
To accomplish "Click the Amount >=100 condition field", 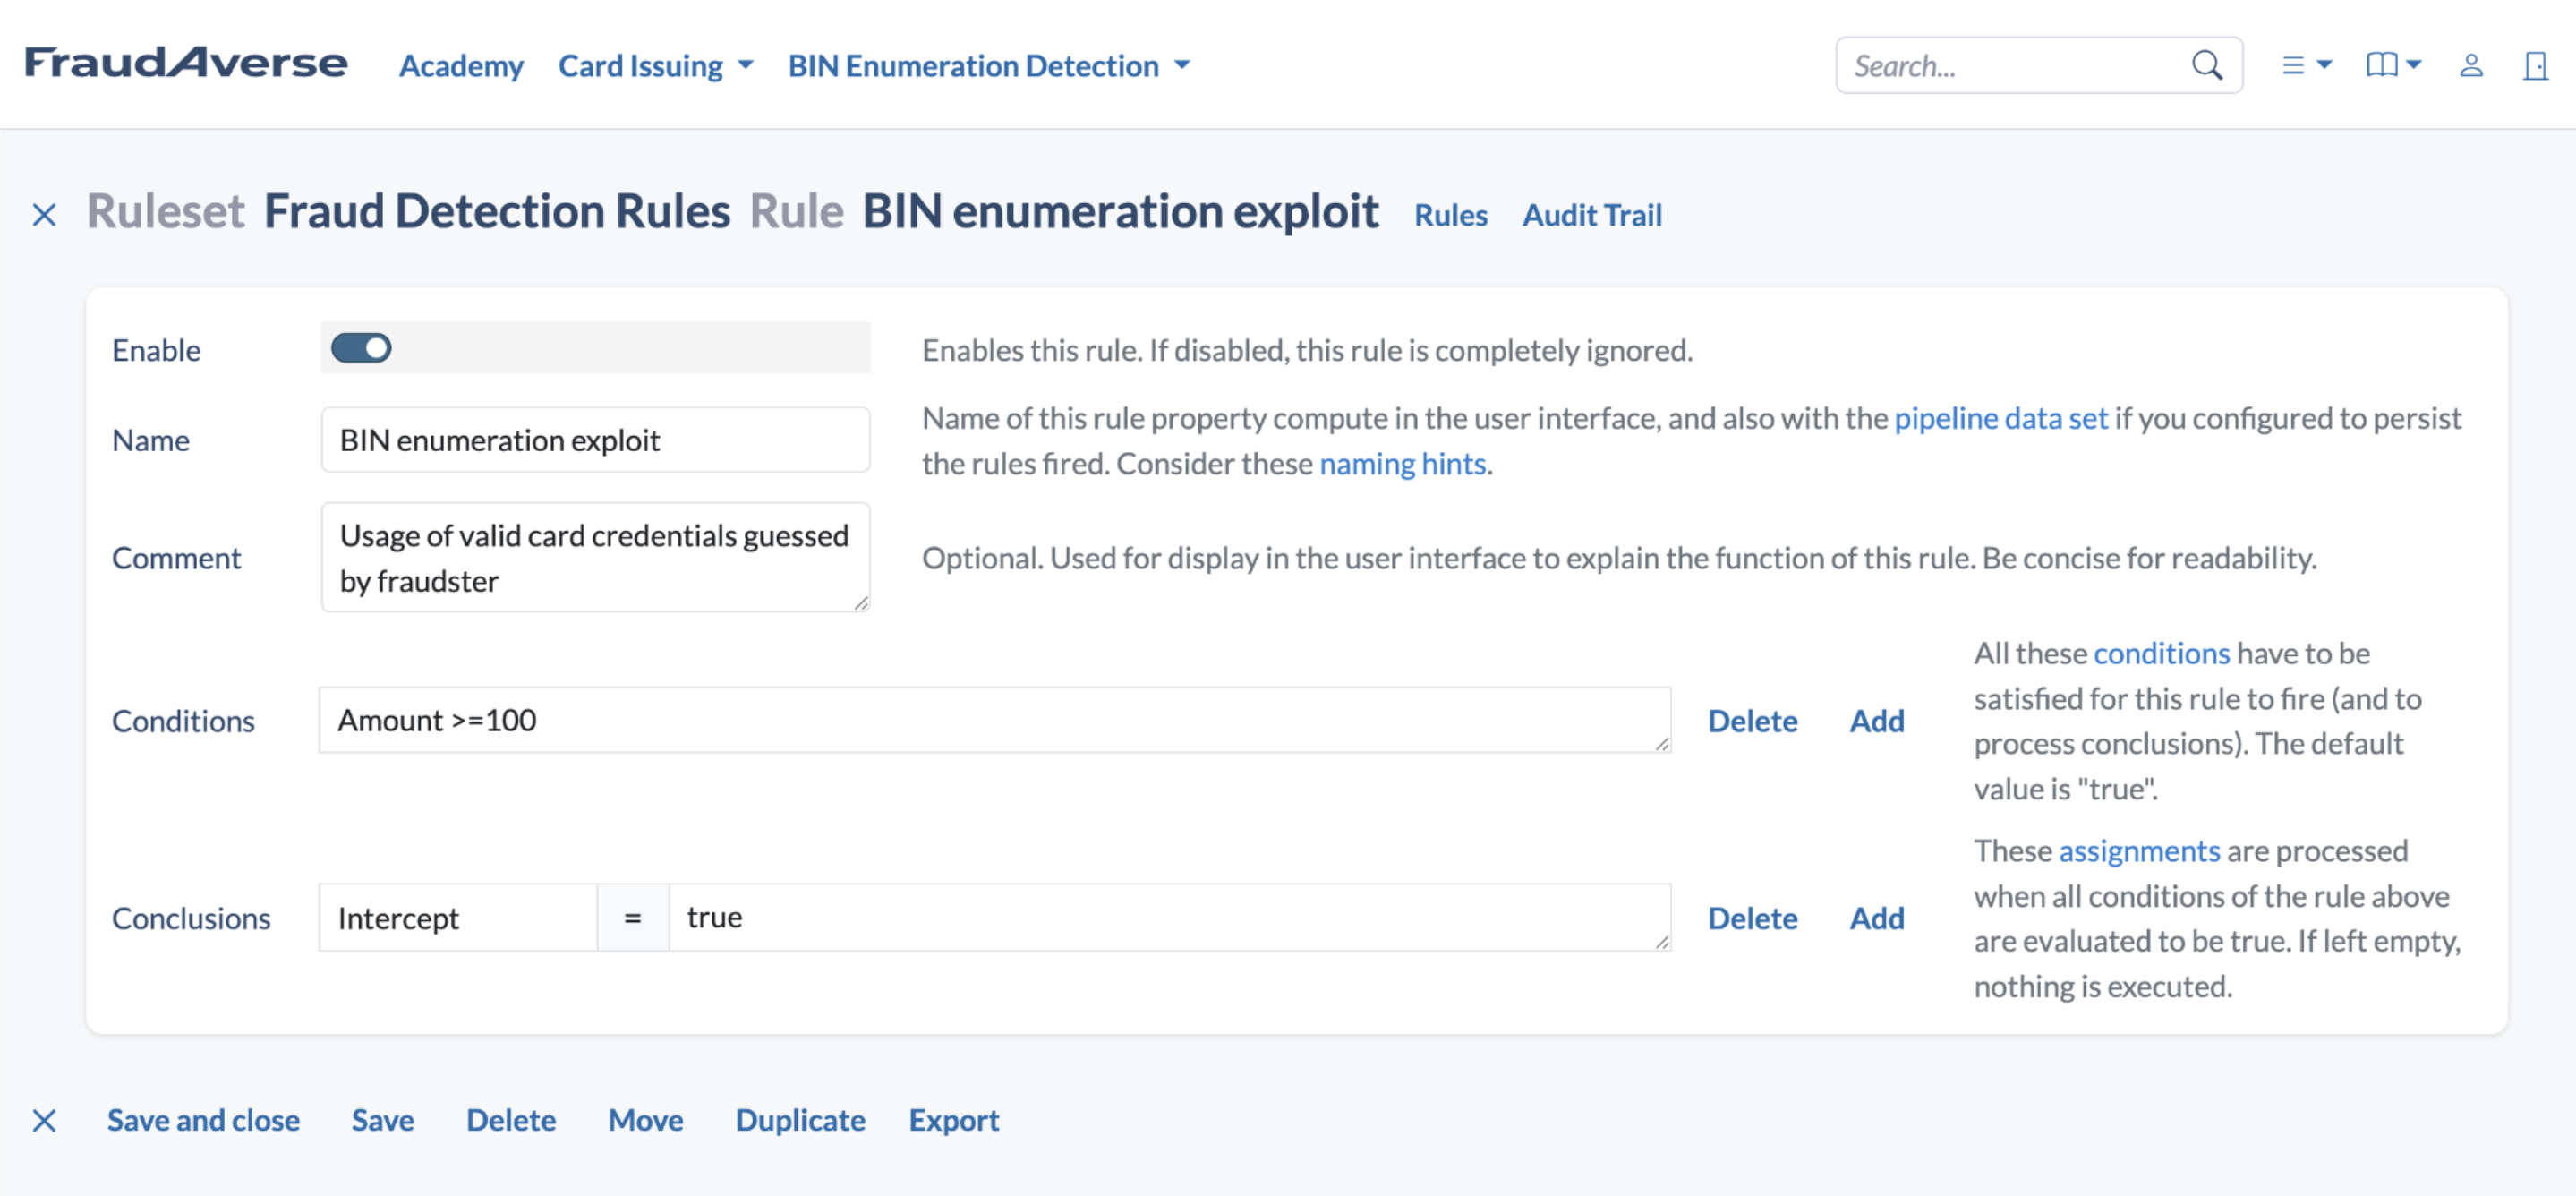I will pos(994,719).
